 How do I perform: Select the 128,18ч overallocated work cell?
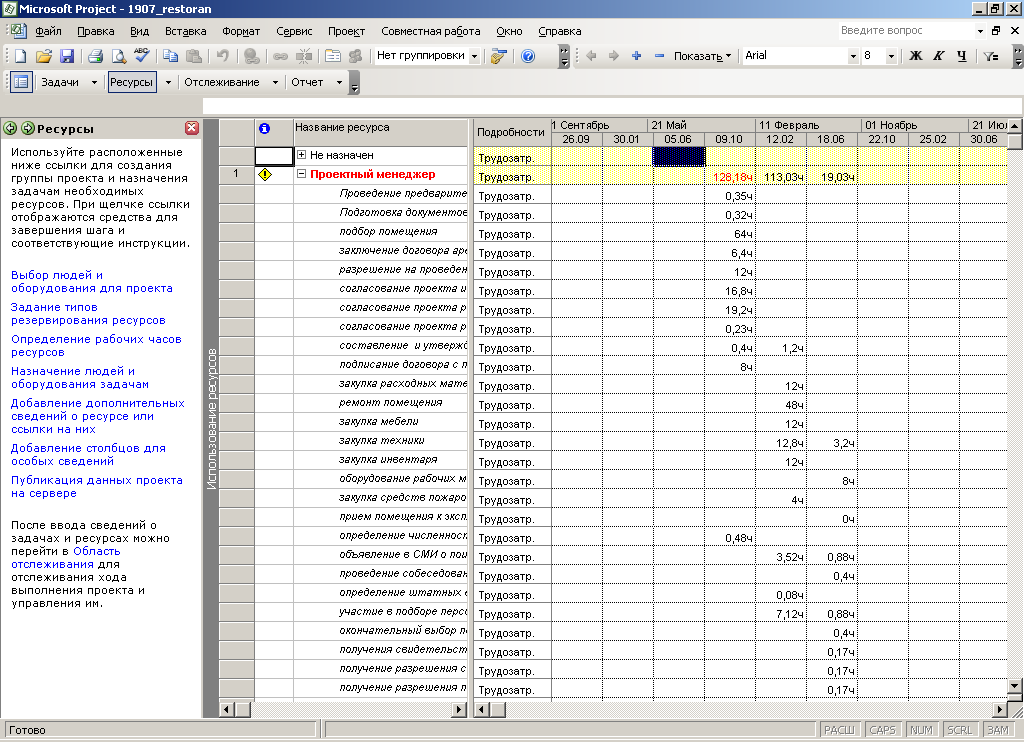pyautogui.click(x=729, y=177)
